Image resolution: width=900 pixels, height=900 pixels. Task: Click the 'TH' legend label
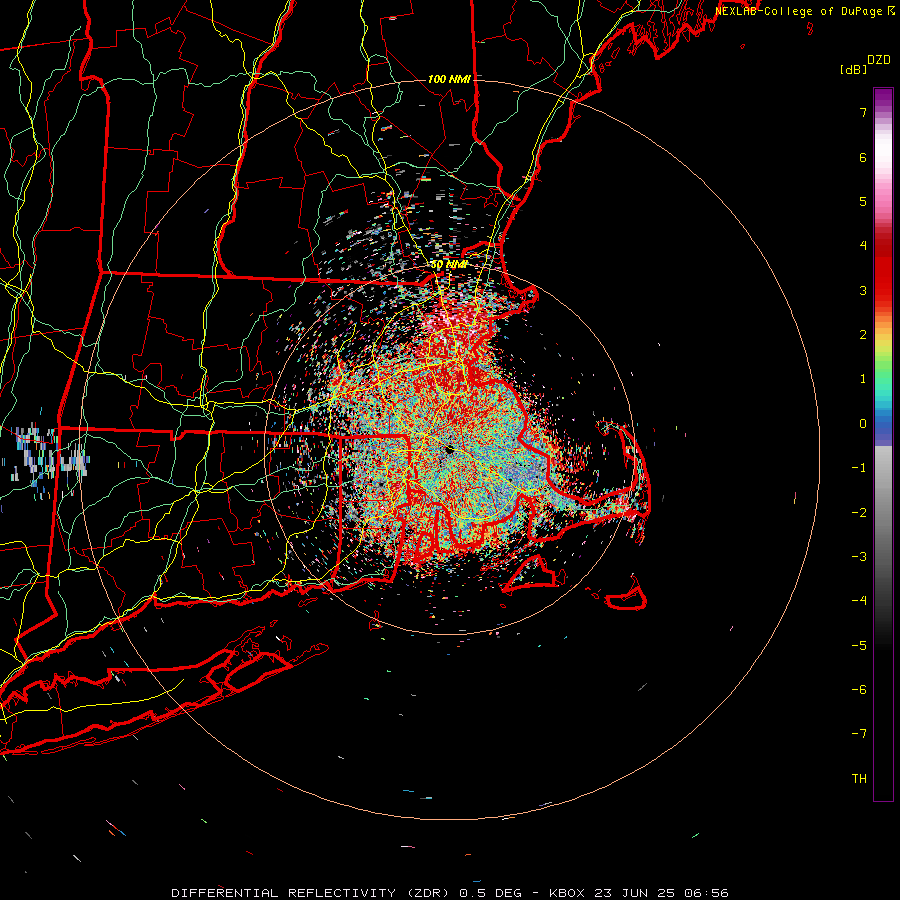click(x=859, y=779)
